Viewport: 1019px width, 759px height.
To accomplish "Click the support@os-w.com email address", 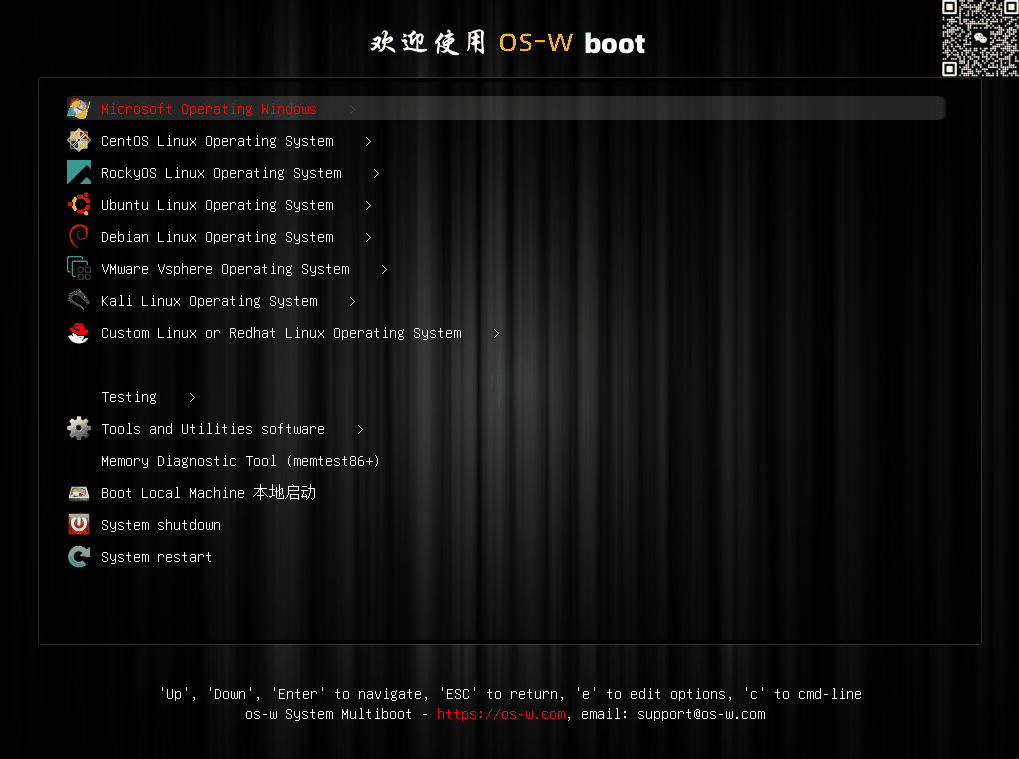I will point(701,714).
